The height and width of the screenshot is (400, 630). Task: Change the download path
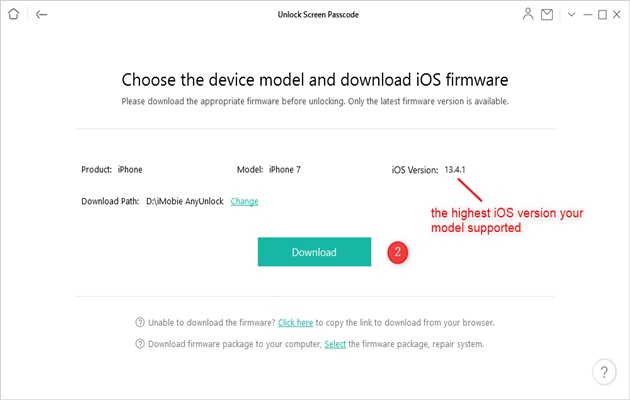pos(244,201)
